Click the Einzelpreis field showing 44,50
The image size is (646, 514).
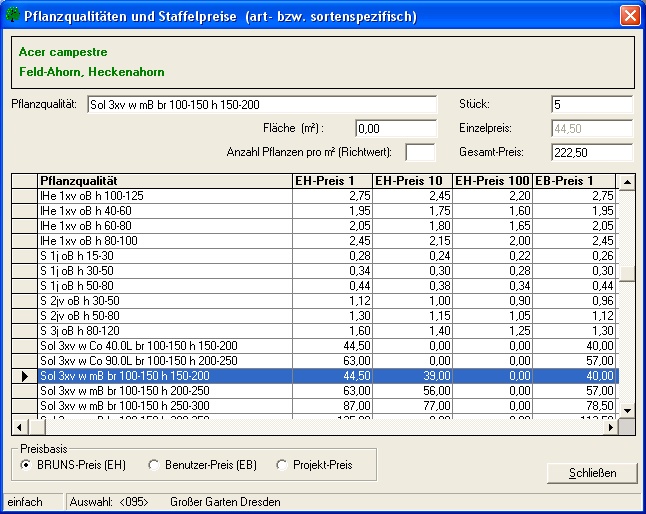click(x=592, y=128)
